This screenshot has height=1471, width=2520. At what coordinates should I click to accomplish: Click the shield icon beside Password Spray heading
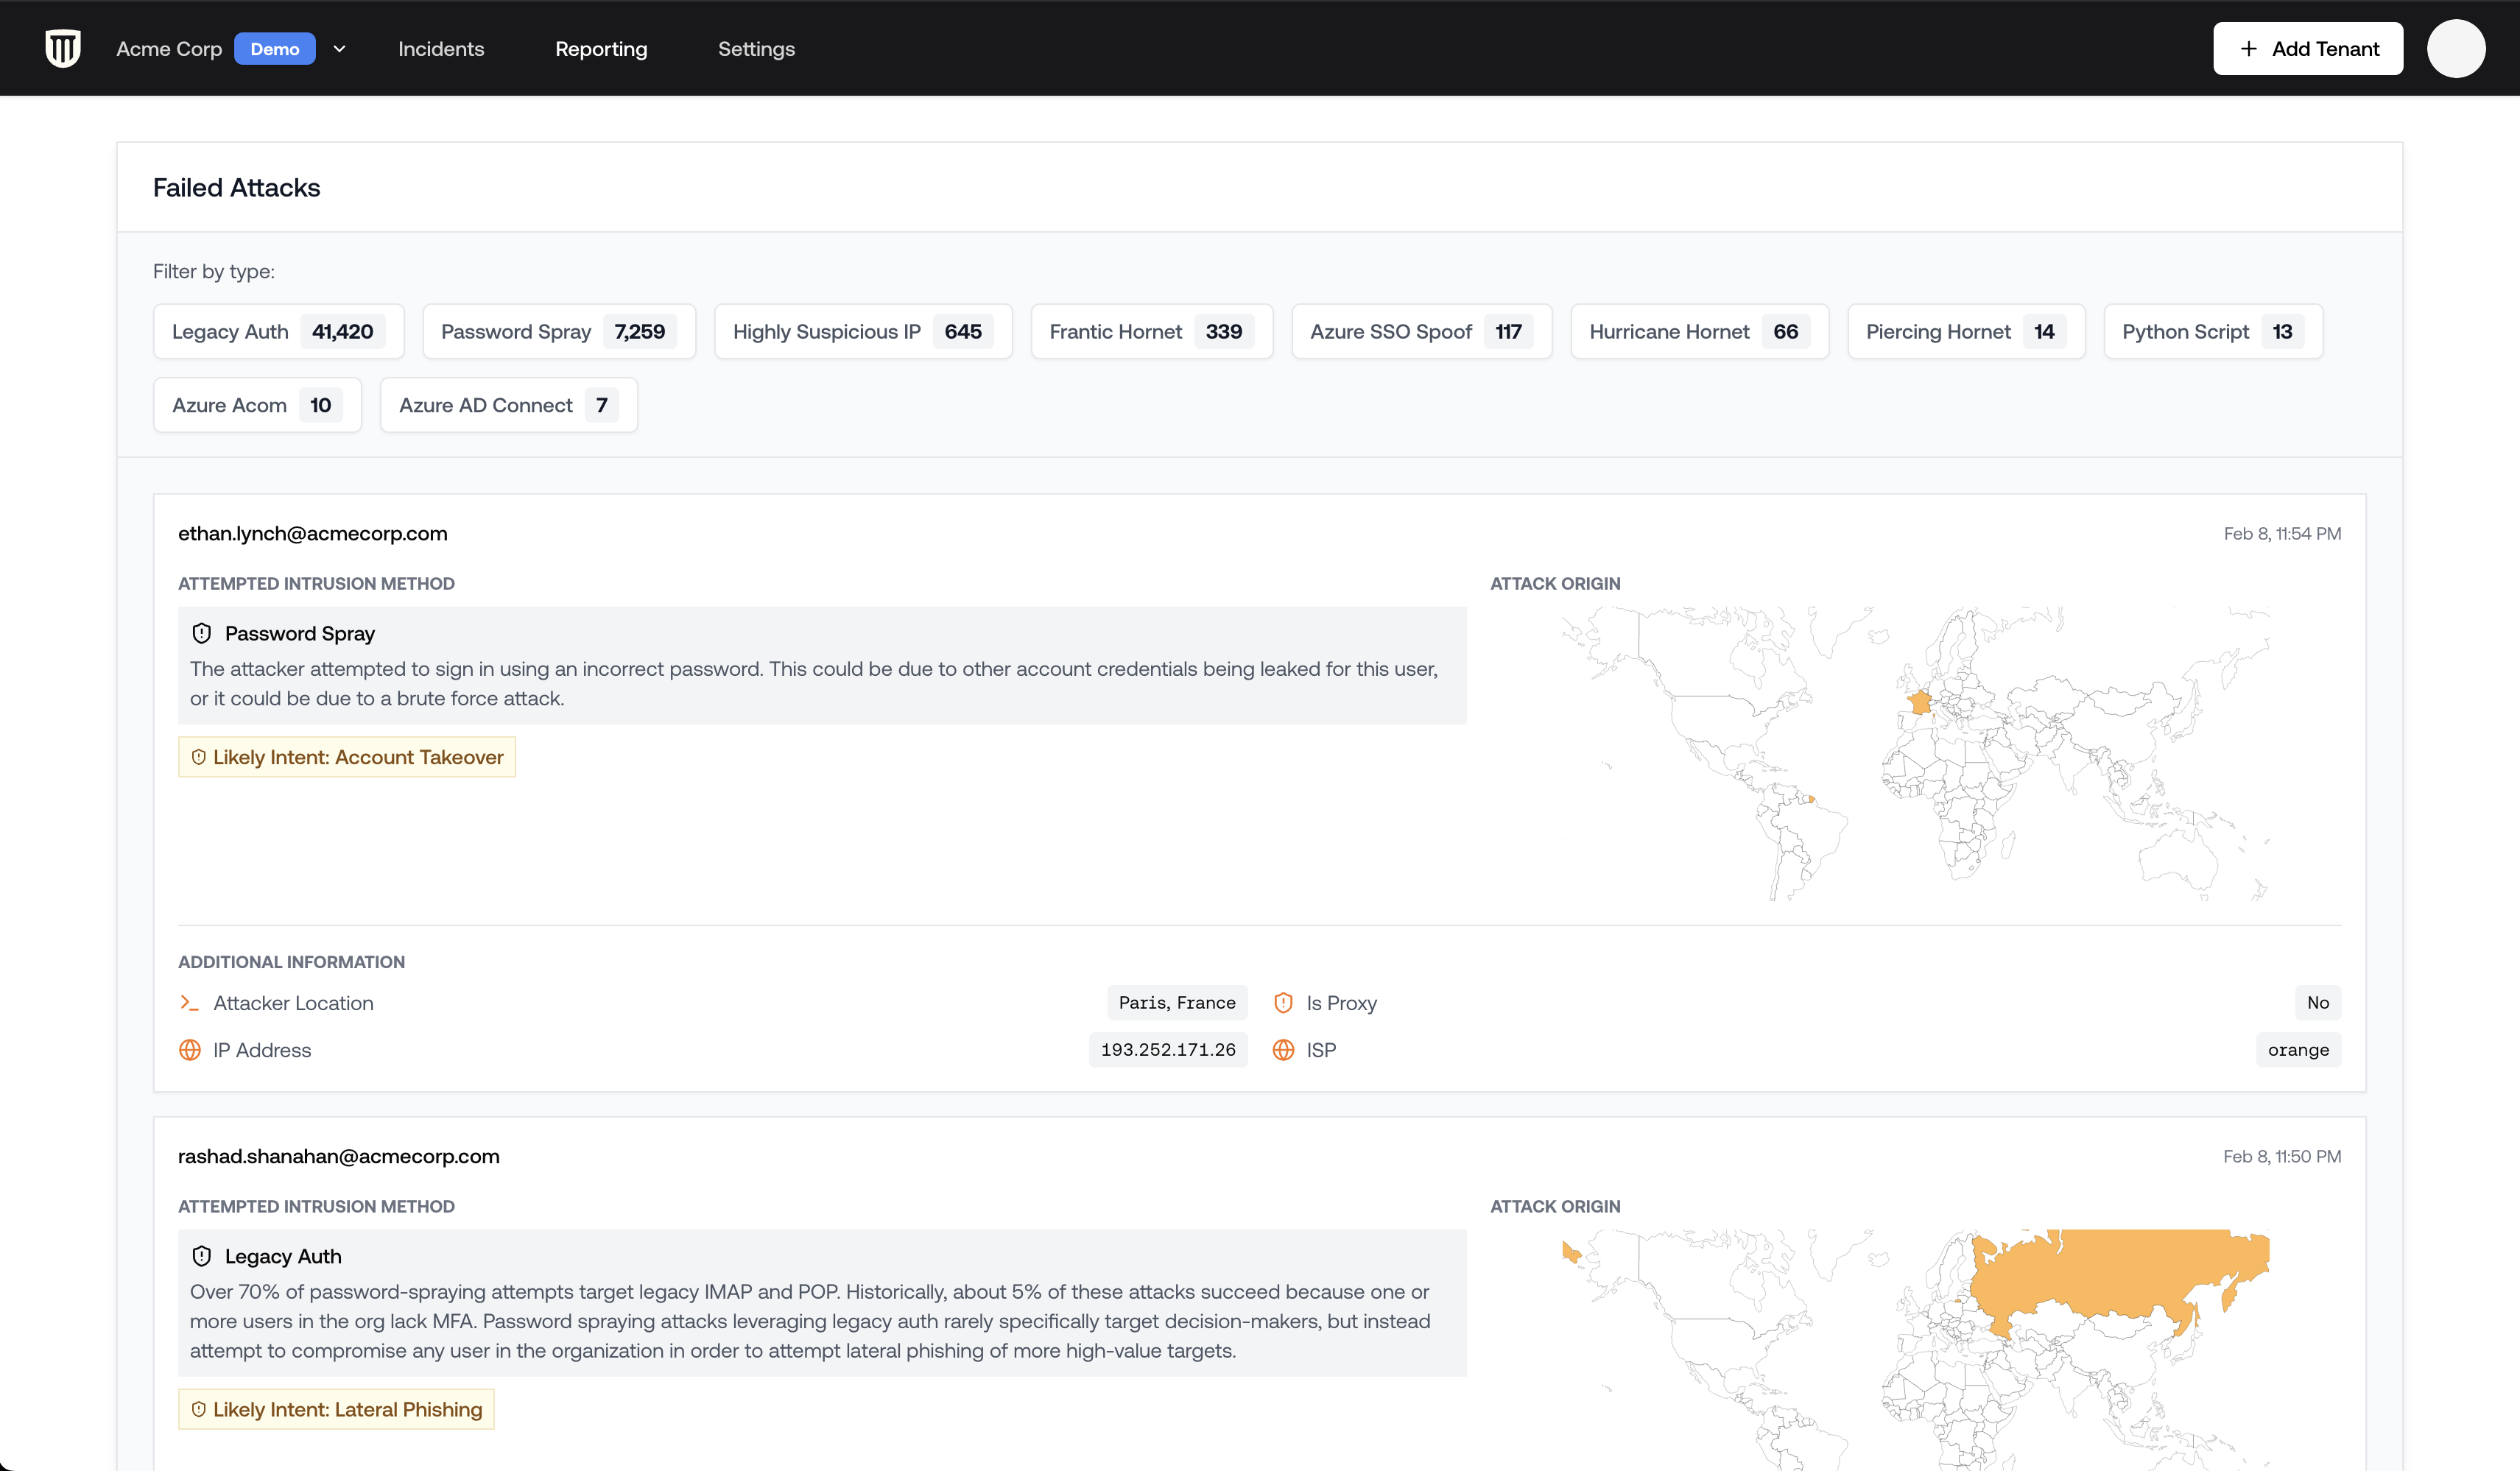202,633
